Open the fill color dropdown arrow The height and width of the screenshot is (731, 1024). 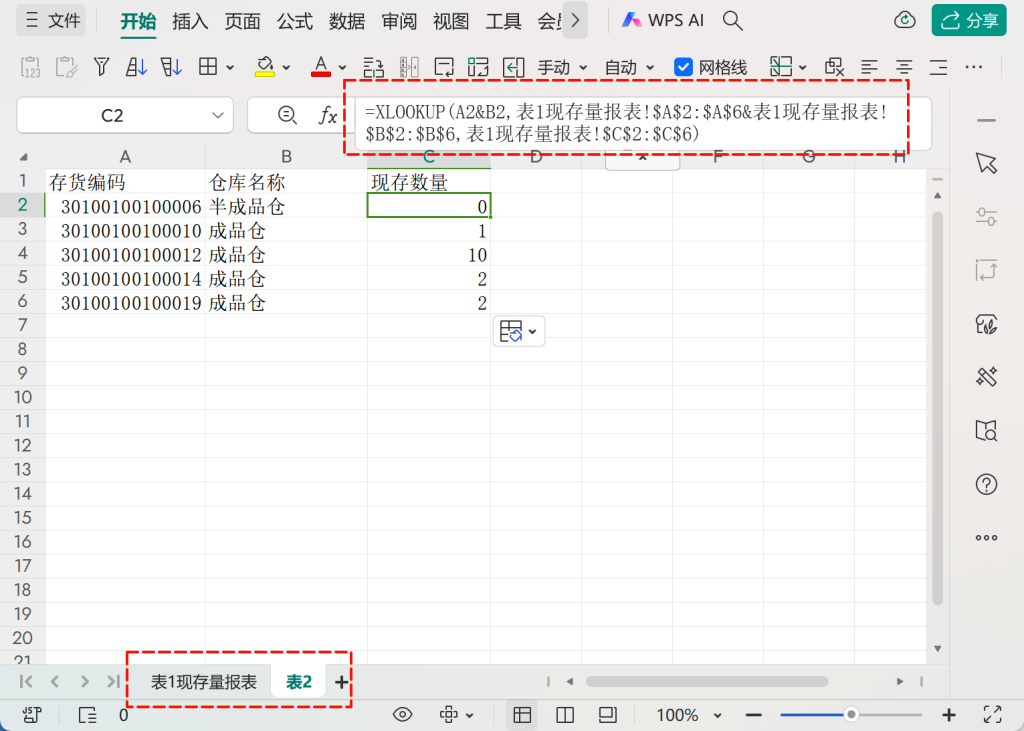pos(286,67)
